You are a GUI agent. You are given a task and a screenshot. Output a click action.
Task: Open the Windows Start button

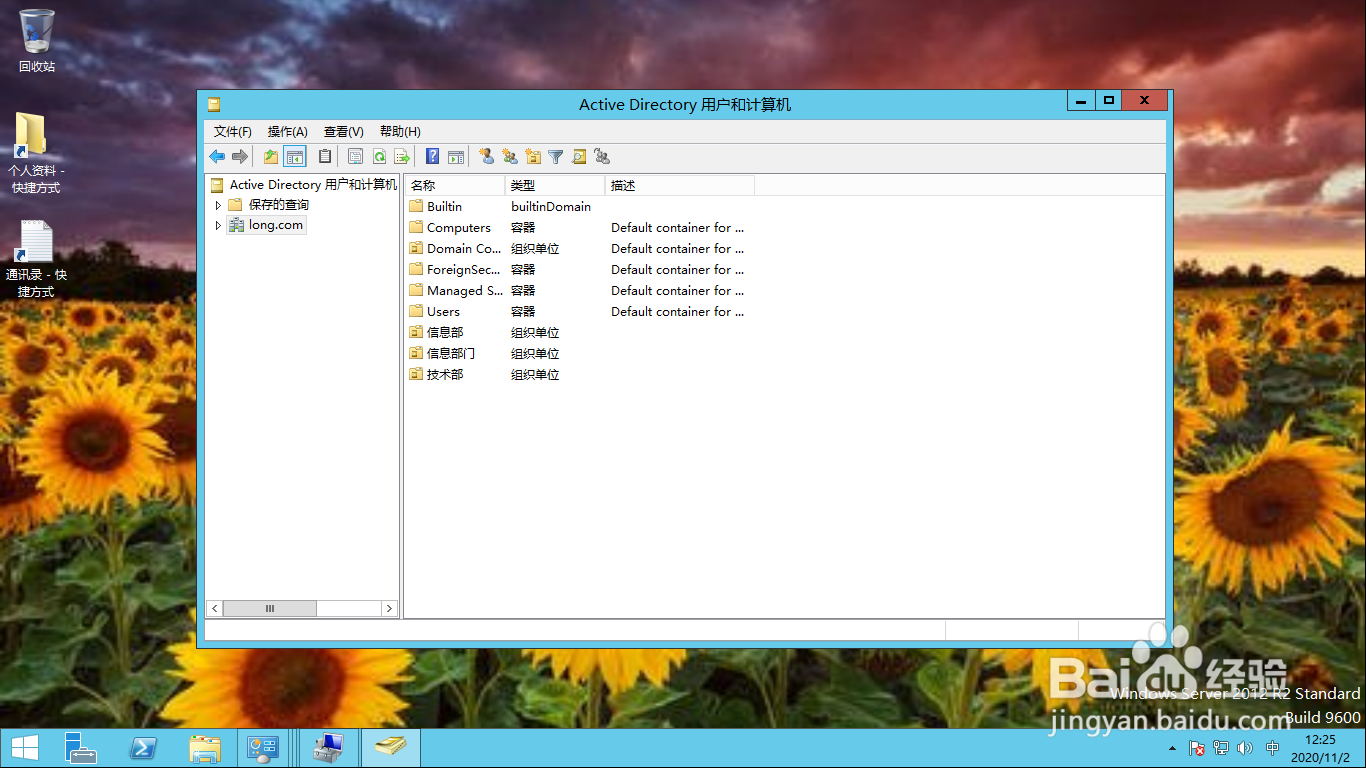[25, 748]
